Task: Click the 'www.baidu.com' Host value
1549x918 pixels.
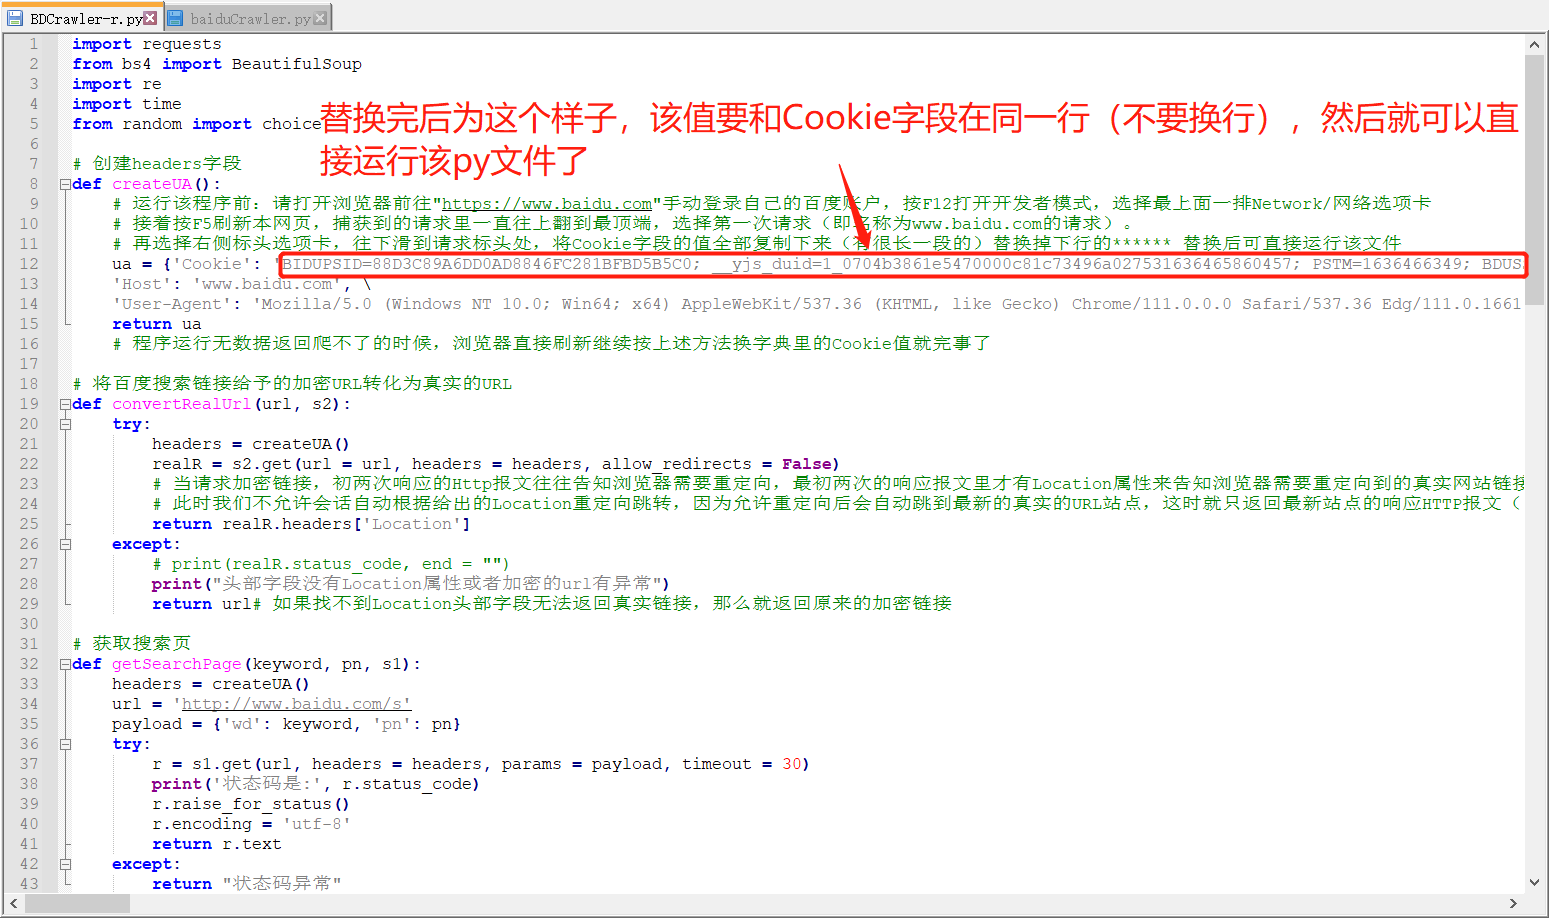Action: 267,284
